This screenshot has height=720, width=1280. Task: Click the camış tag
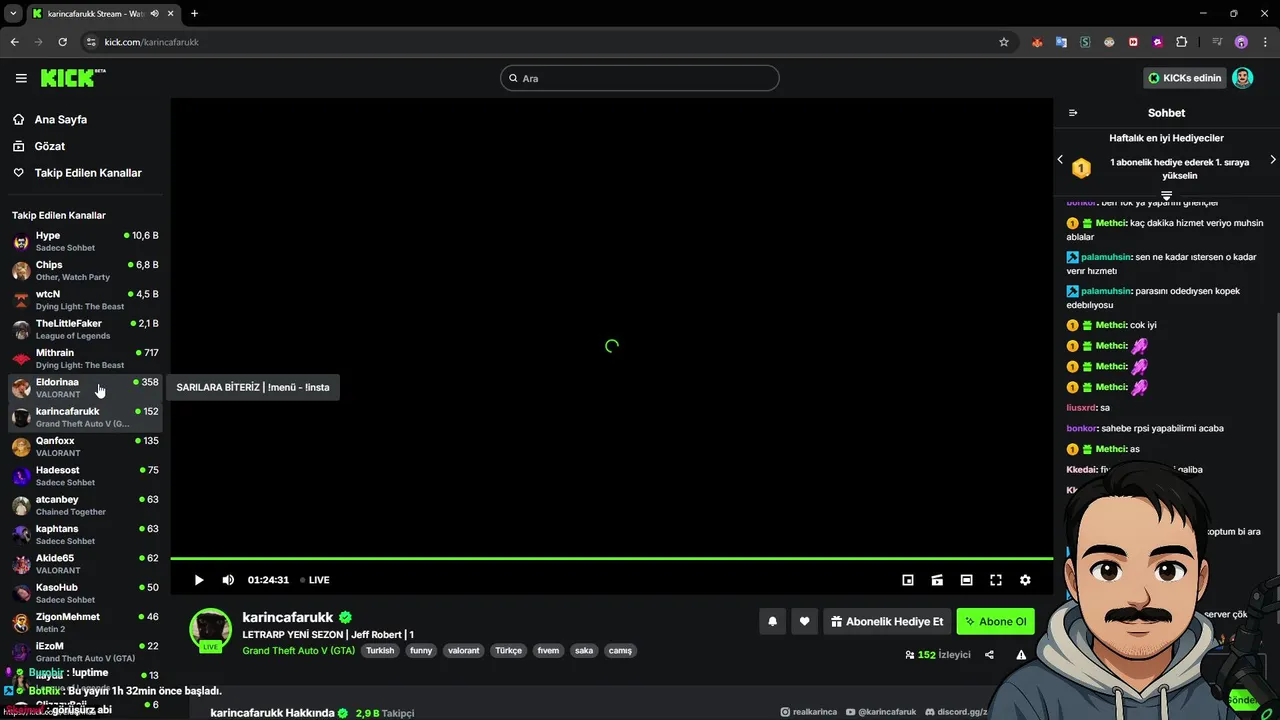[620, 650]
